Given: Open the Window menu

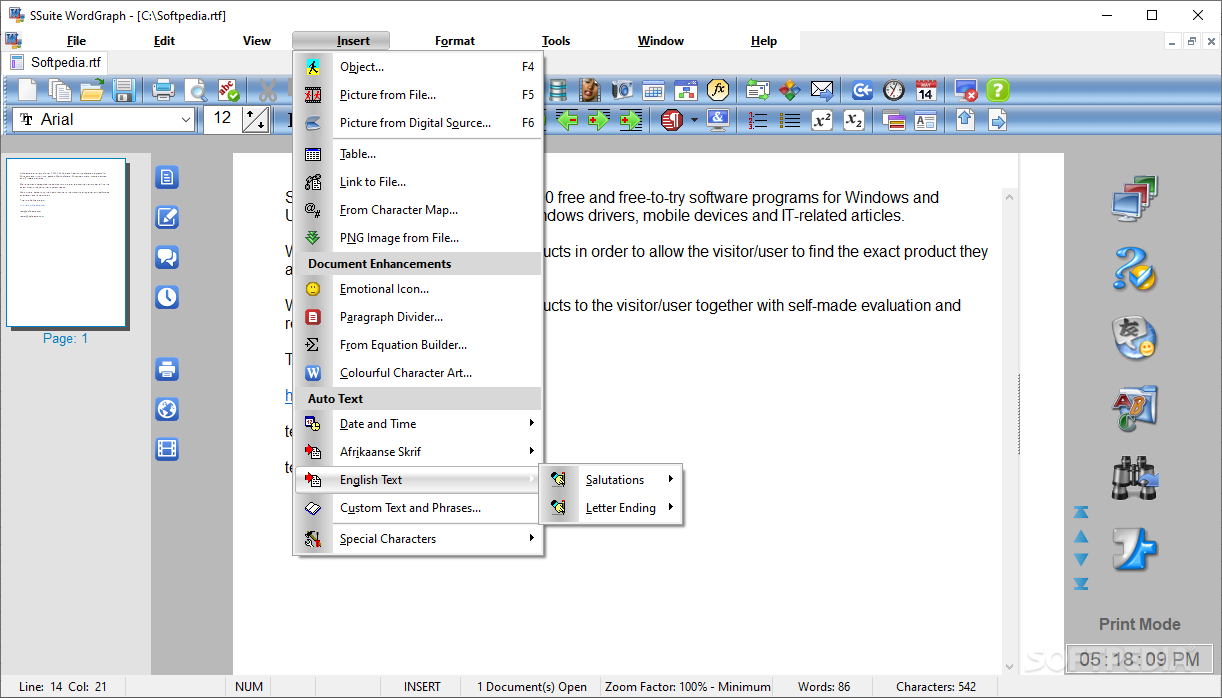Looking at the screenshot, I should pos(661,41).
